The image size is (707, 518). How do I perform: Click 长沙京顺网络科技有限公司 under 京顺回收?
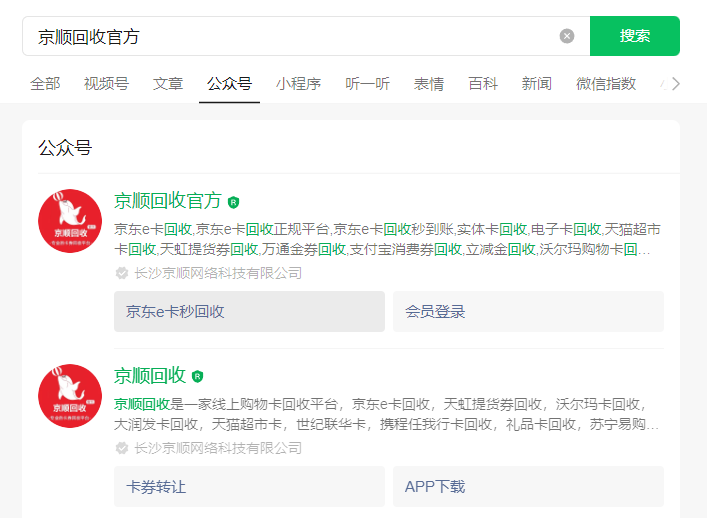[x=218, y=448]
